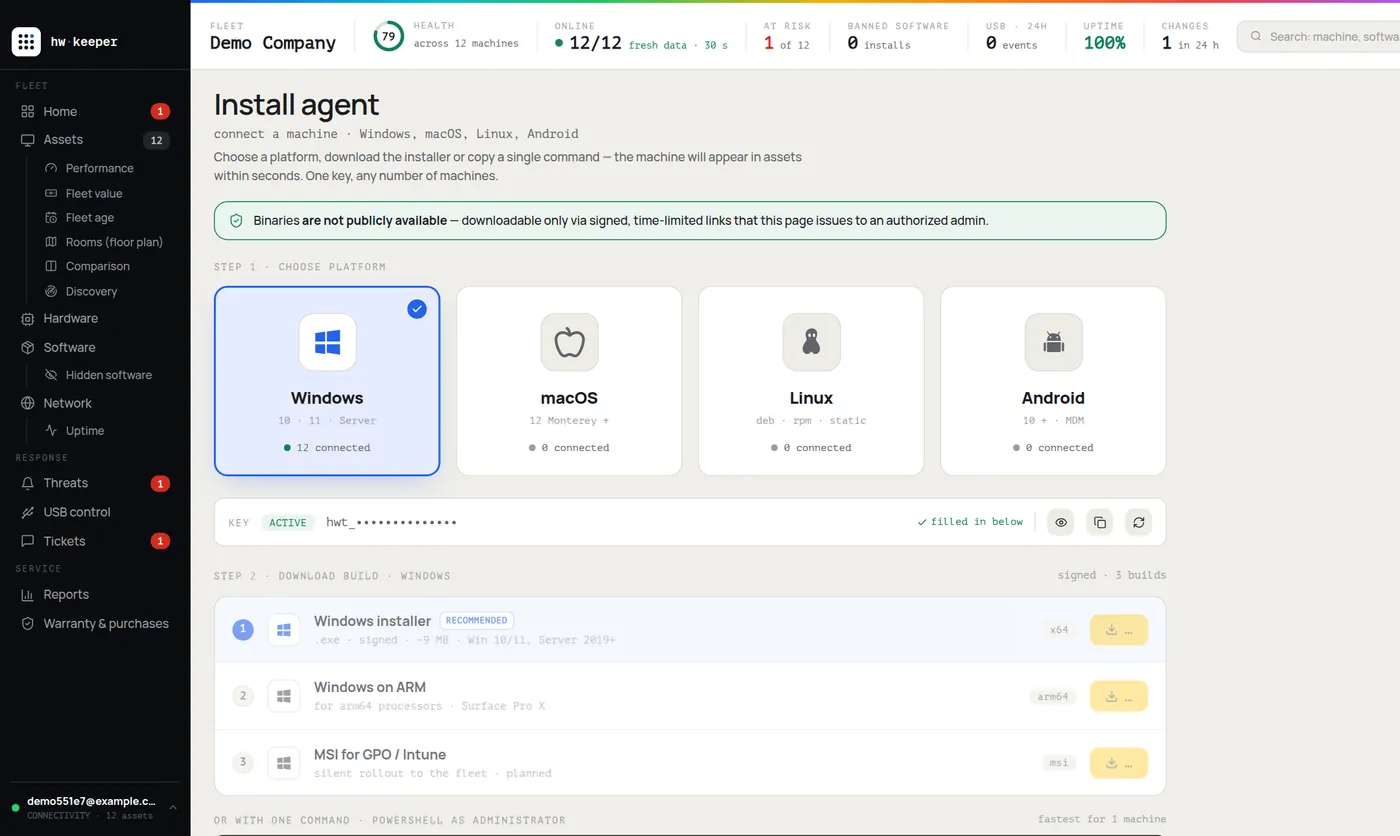Screen dimensions: 1400x836
Task: Open Fleet age page
Action: (x=90, y=217)
